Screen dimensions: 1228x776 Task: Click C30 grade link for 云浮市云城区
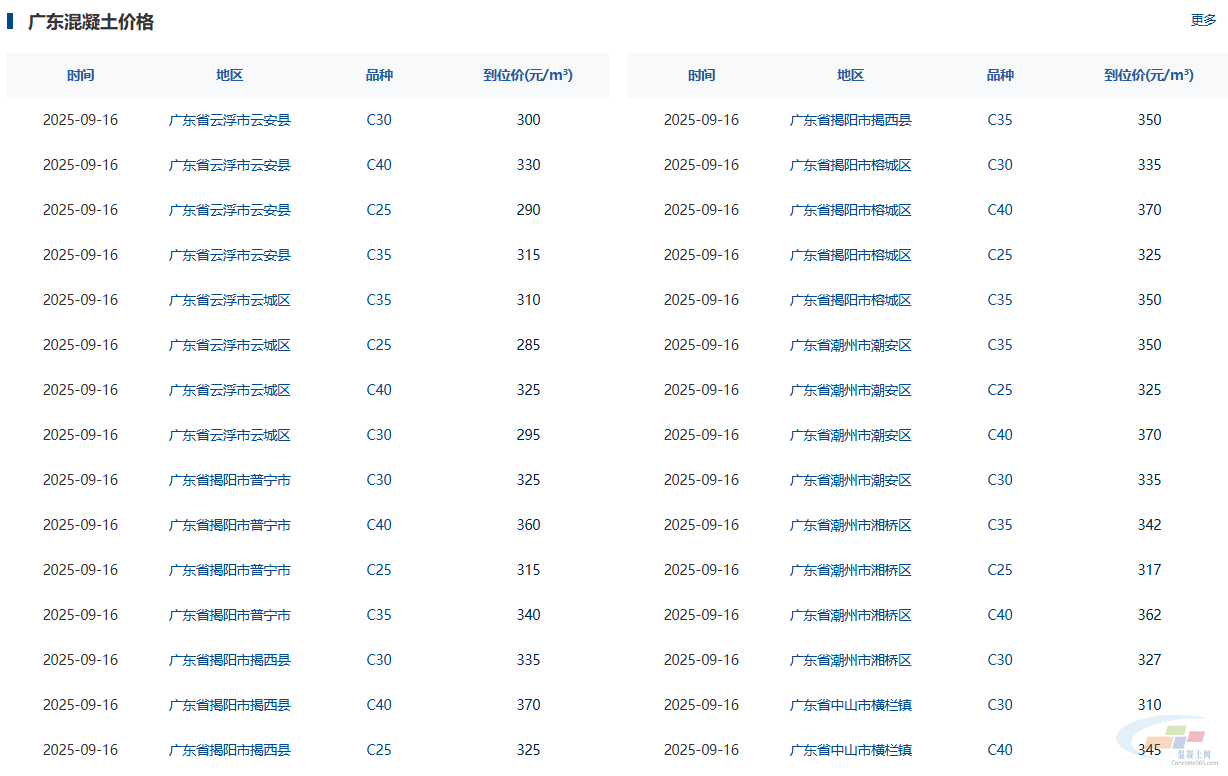[x=379, y=435]
